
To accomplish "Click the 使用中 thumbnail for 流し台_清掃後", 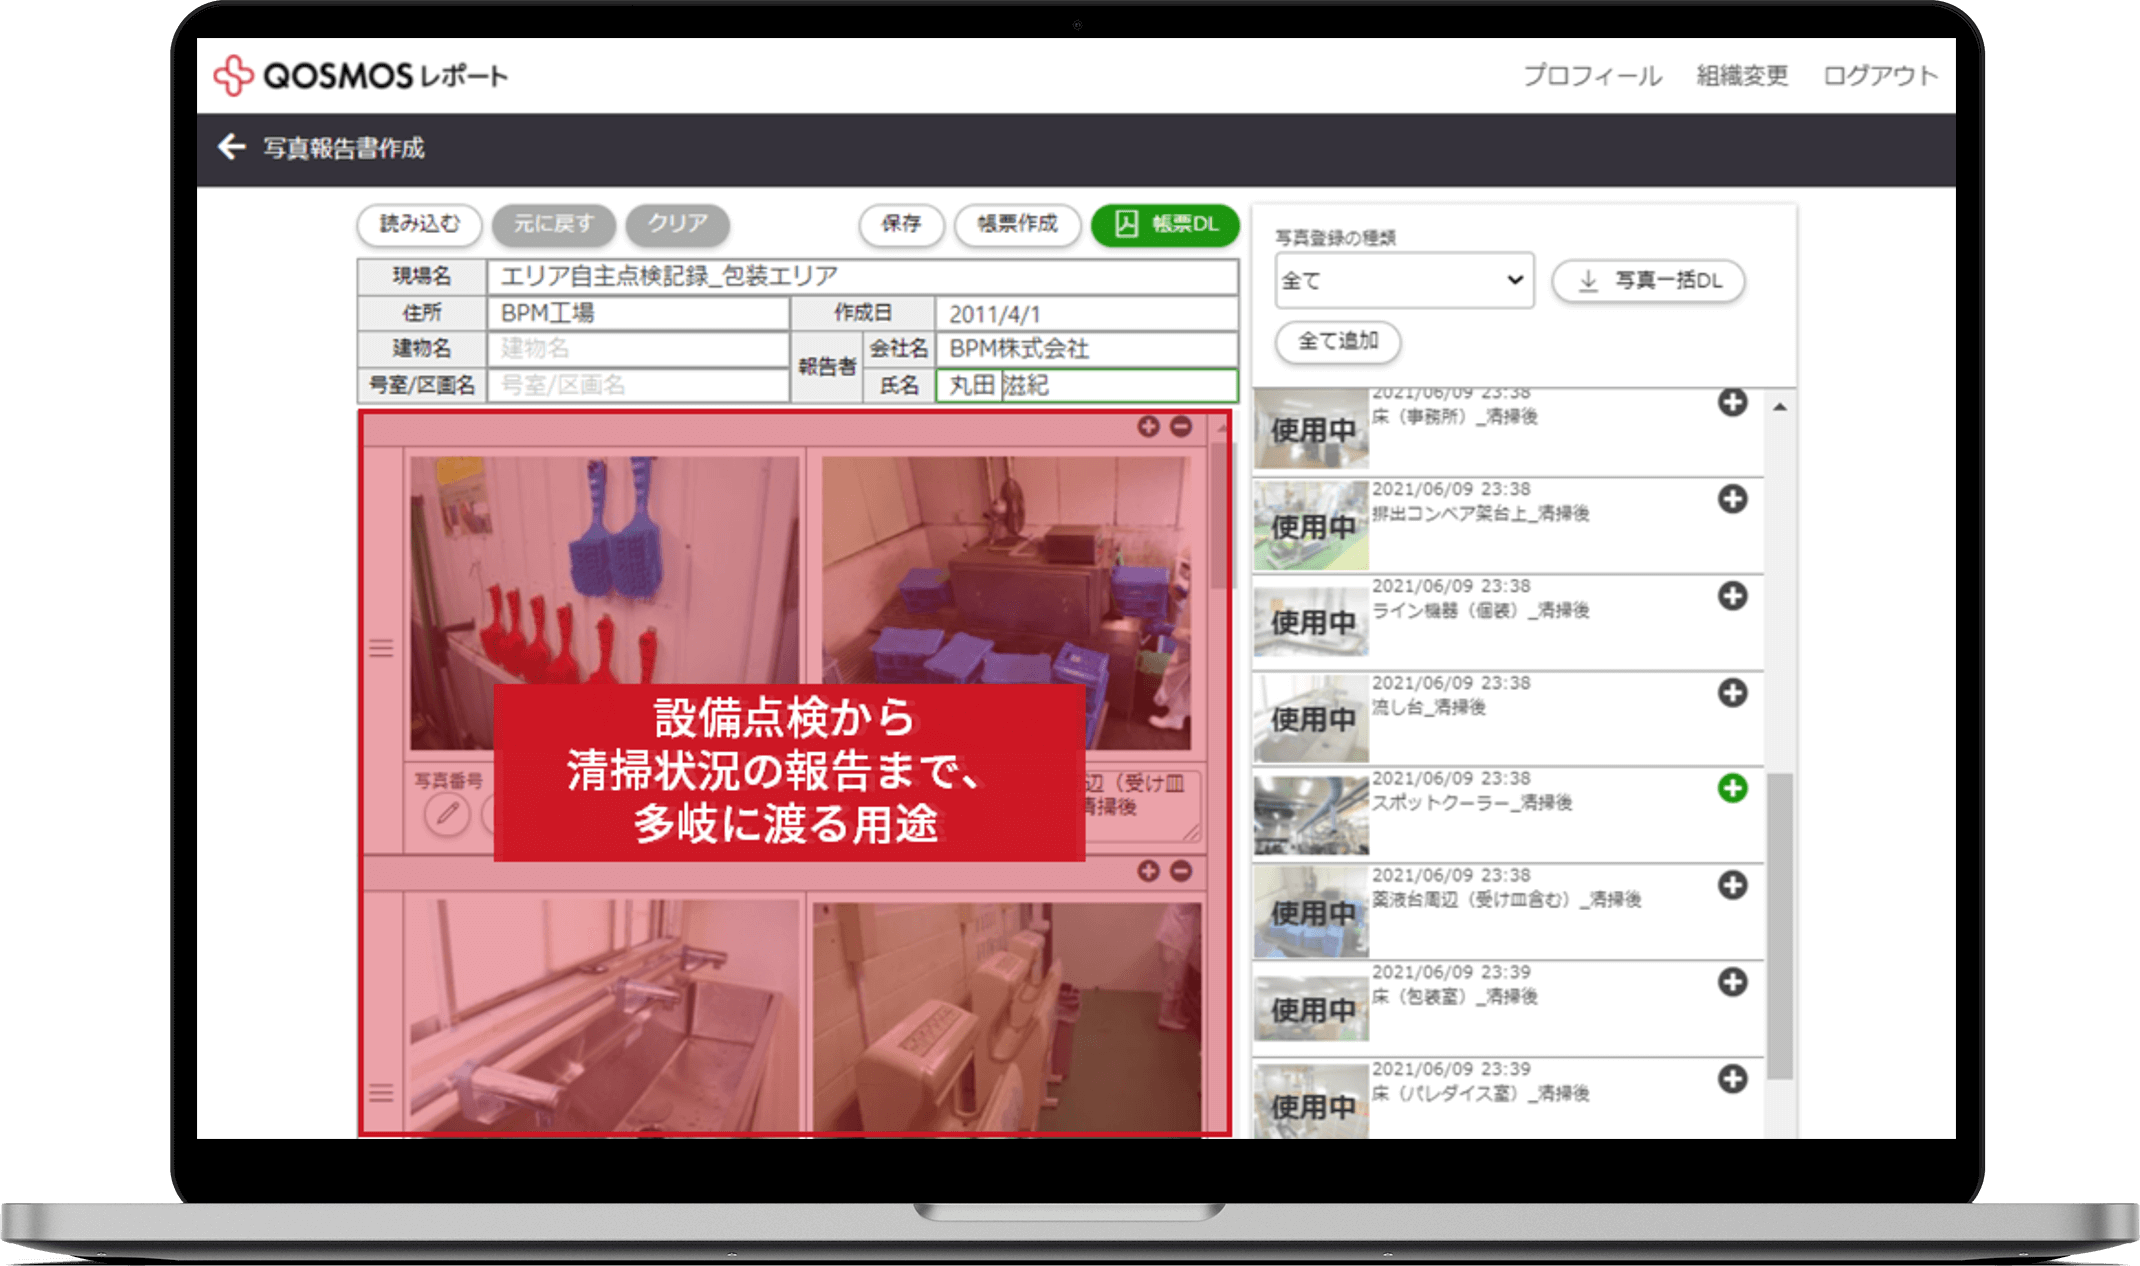I will (x=1311, y=719).
